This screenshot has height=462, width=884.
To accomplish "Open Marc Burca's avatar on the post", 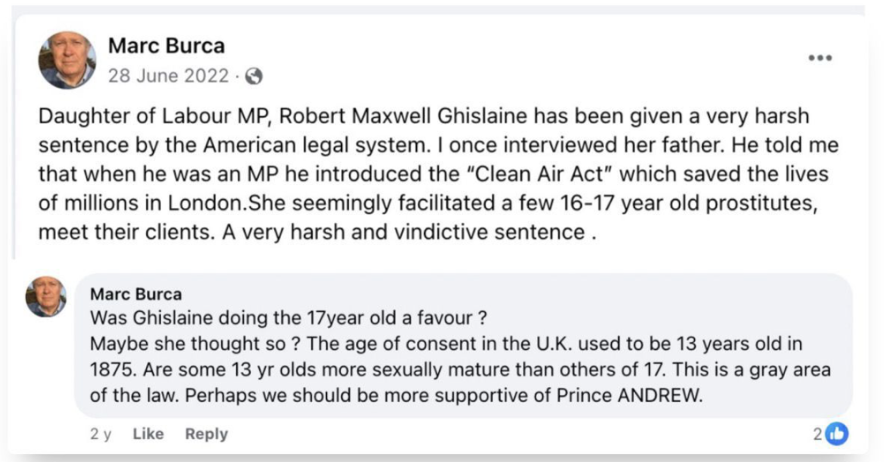I will pyautogui.click(x=67, y=59).
